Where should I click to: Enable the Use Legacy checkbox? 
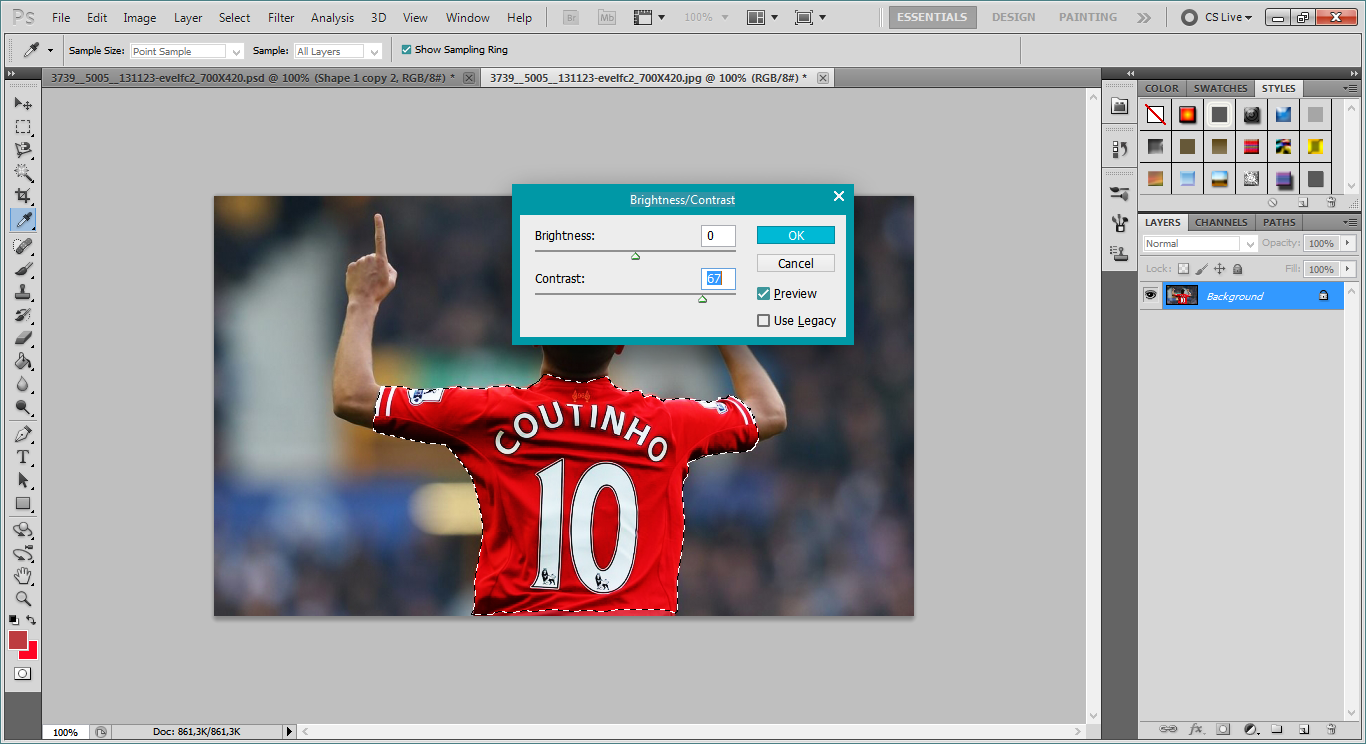point(764,321)
